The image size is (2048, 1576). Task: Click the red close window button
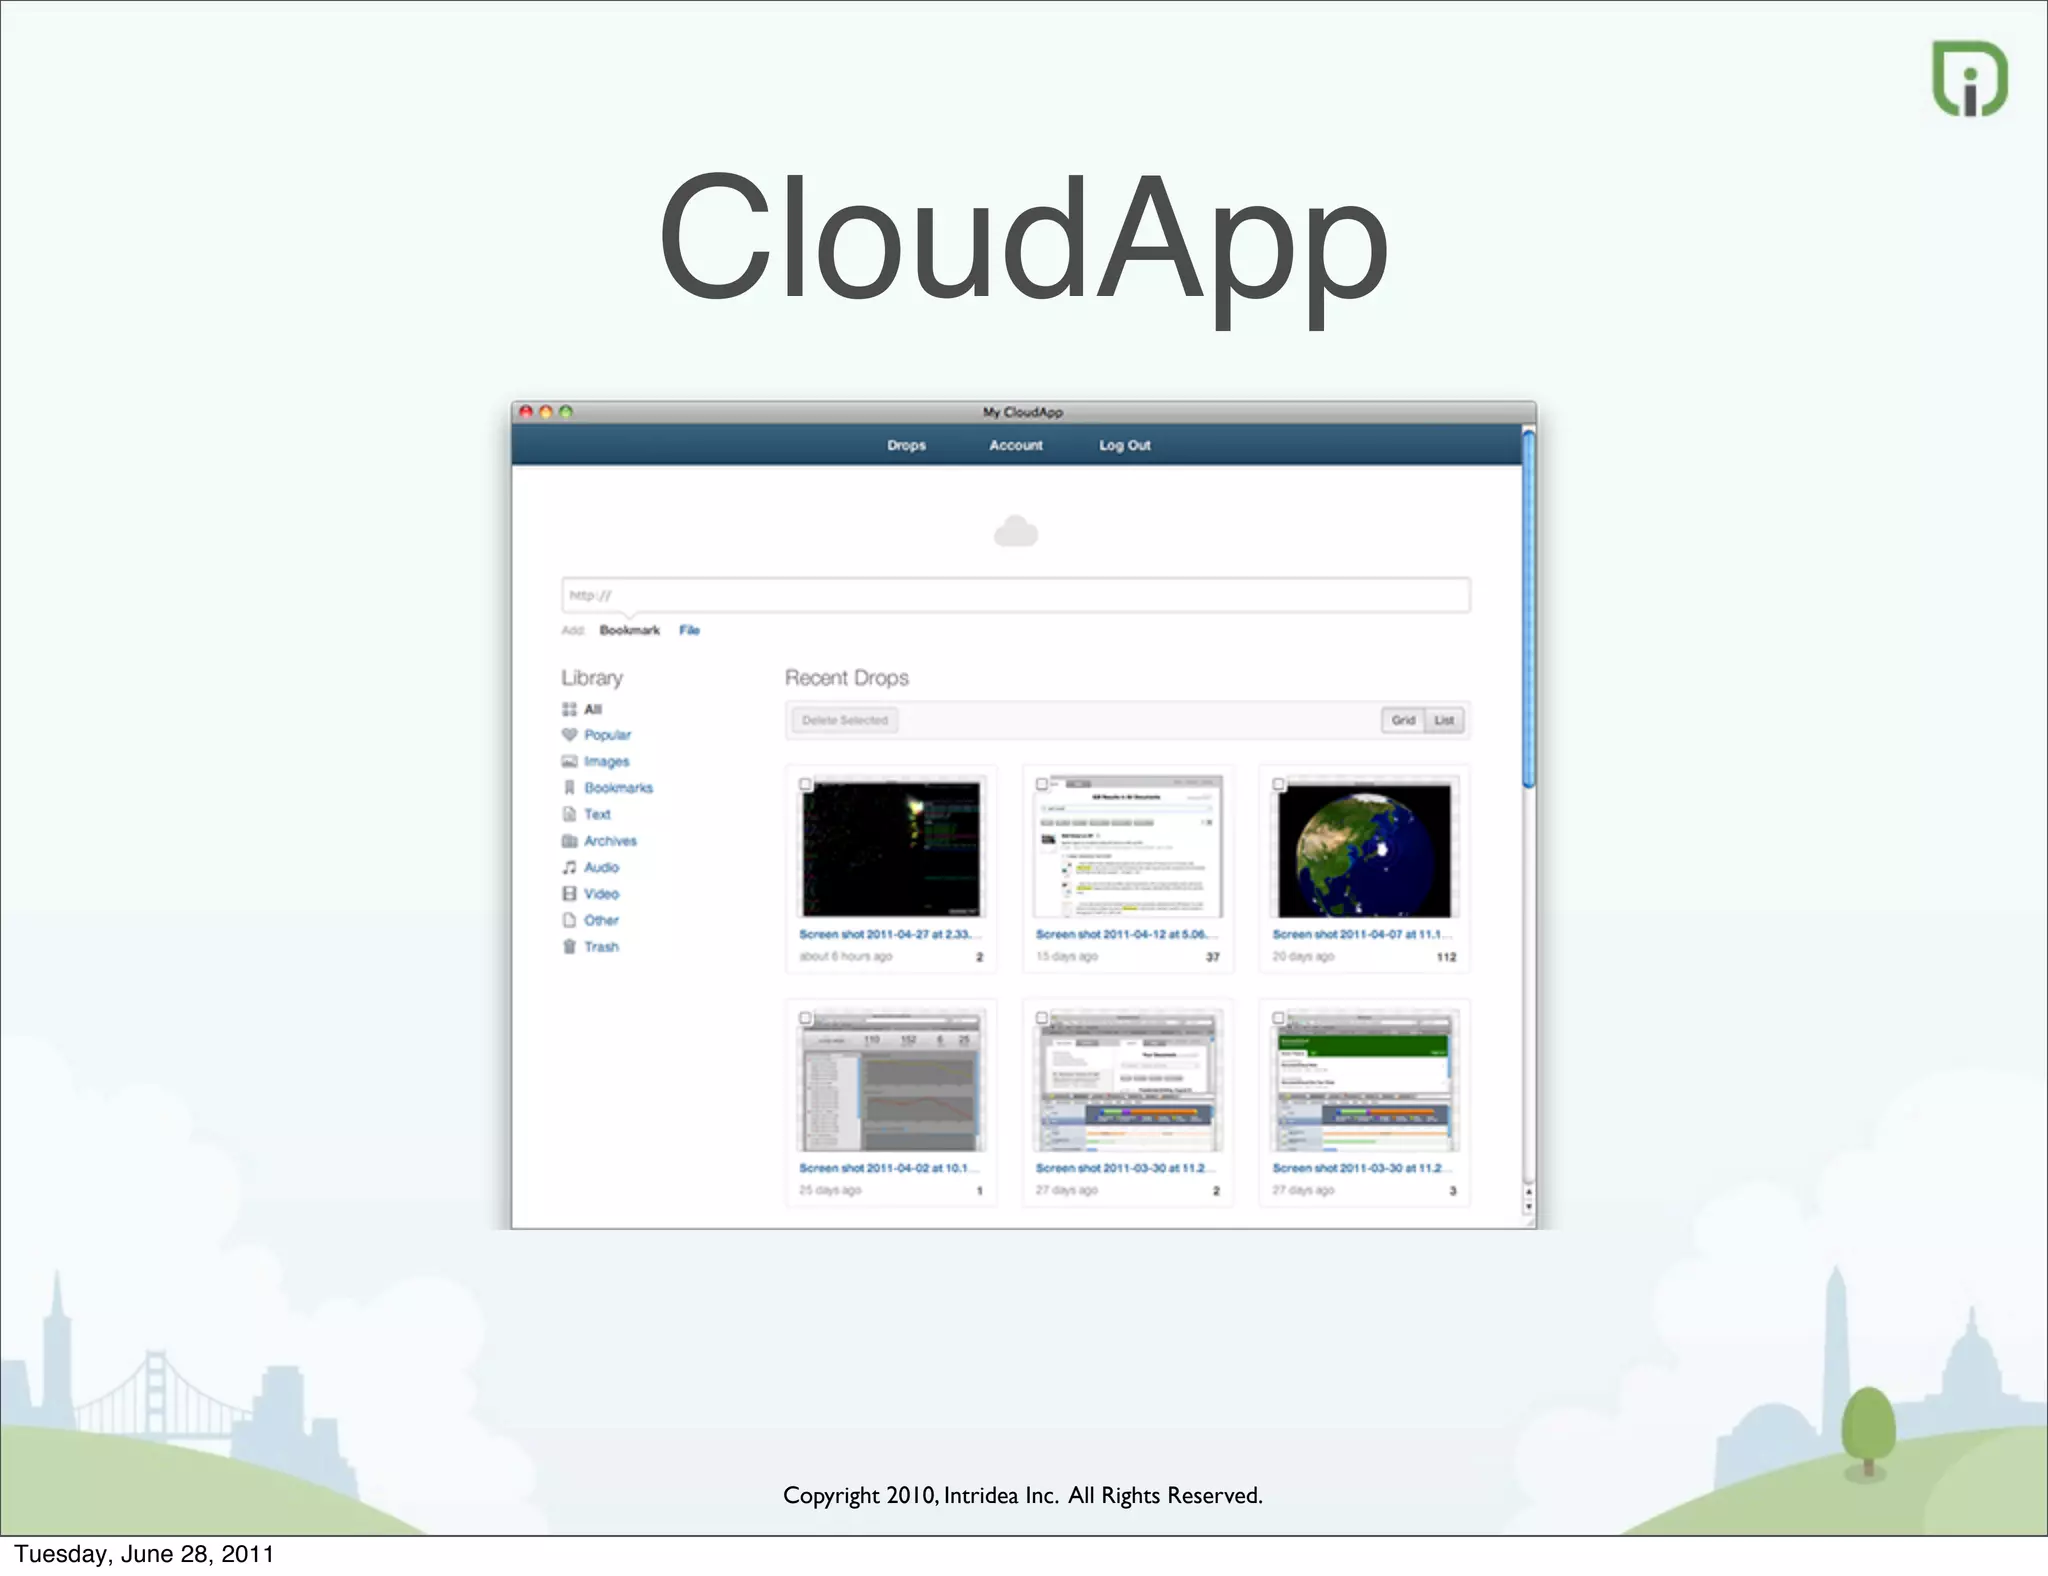[x=526, y=412]
